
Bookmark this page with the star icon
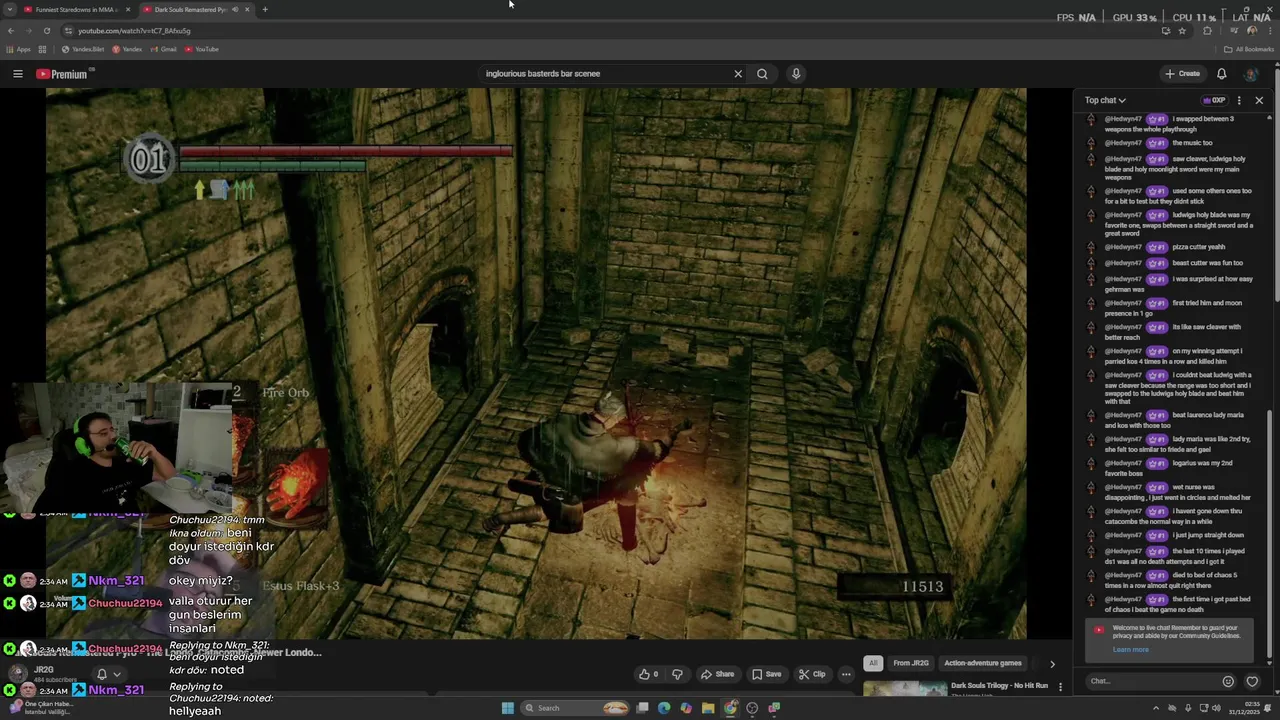pyautogui.click(x=1182, y=31)
